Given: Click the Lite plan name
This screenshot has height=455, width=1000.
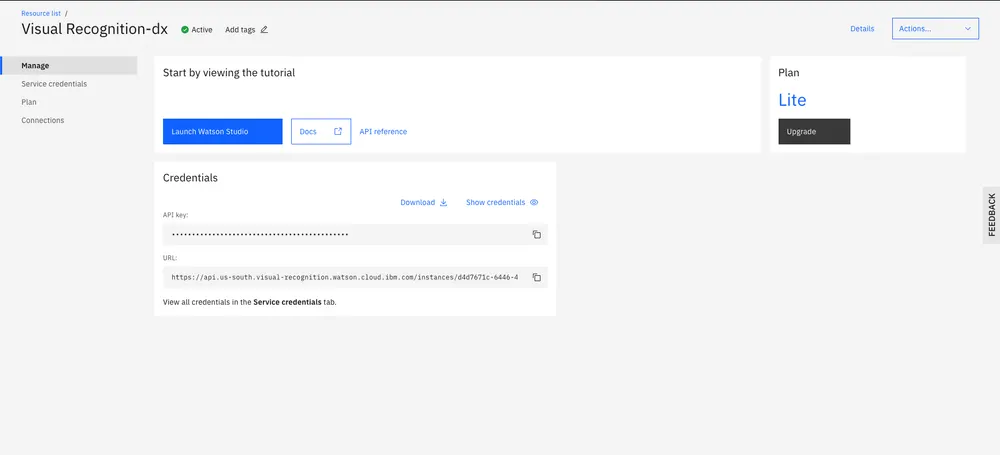Looking at the screenshot, I should pos(792,100).
